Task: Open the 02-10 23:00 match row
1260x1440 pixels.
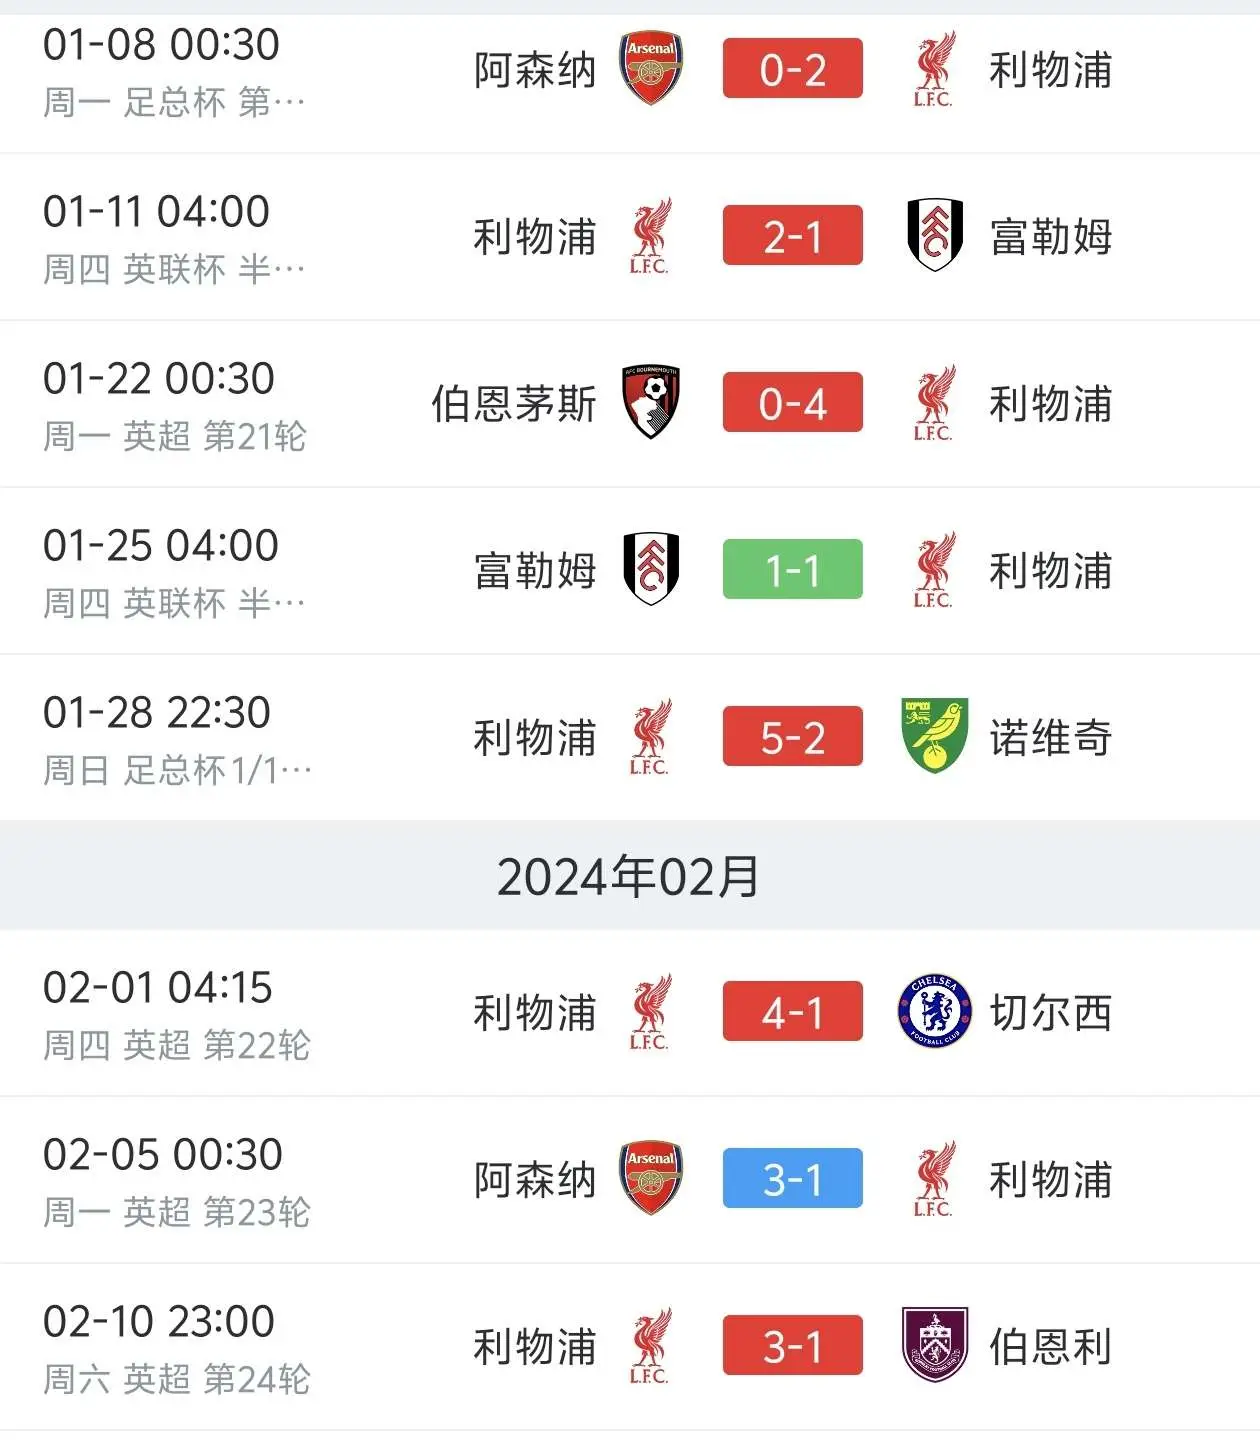Action: point(630,1346)
